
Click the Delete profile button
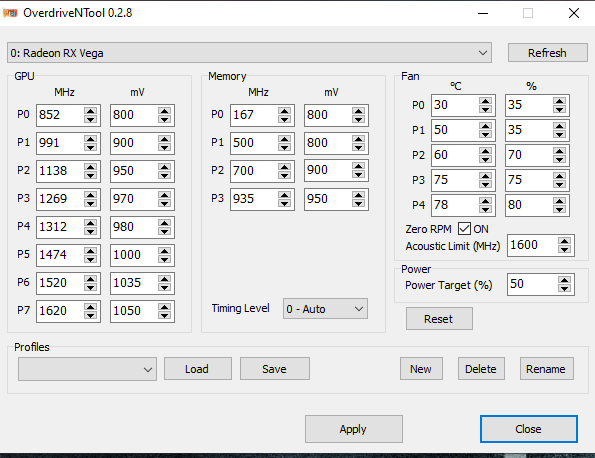coord(481,369)
